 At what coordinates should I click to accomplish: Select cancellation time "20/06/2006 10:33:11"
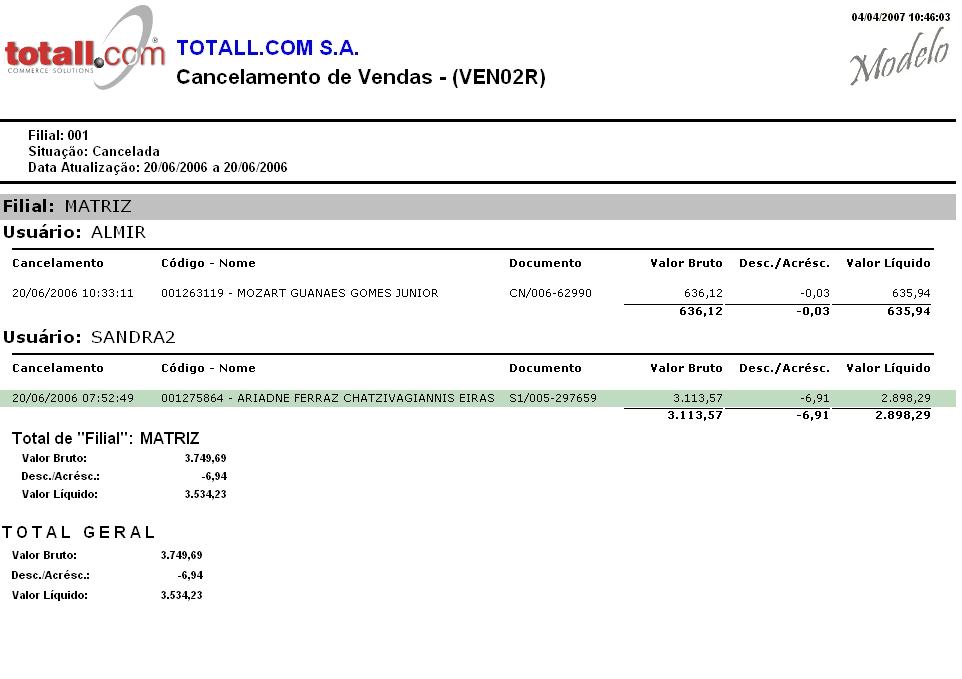[73, 293]
